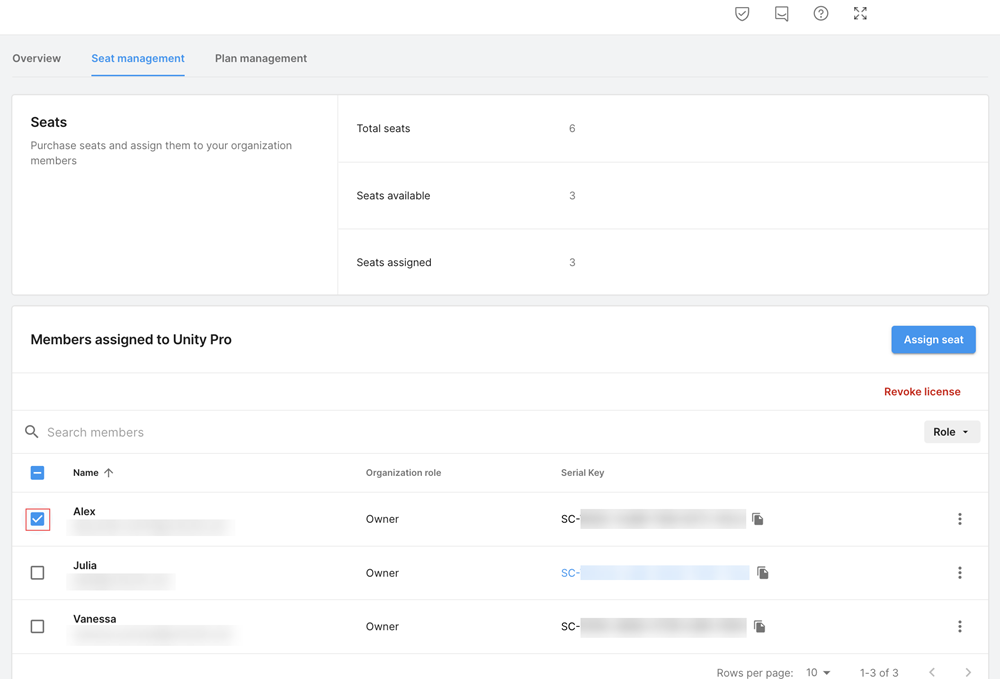Image resolution: width=1000 pixels, height=679 pixels.
Task: Click Owner role in Vanessa's row
Action: 382,626
